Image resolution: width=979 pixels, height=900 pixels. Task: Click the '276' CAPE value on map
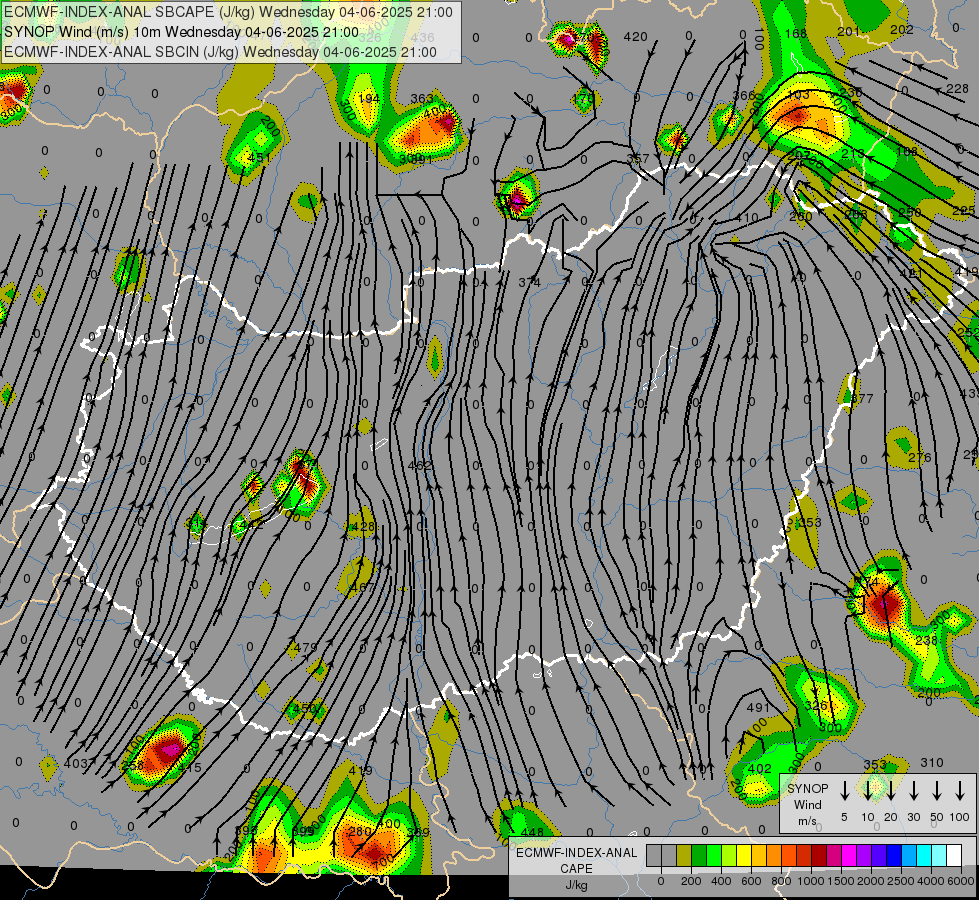[920, 458]
